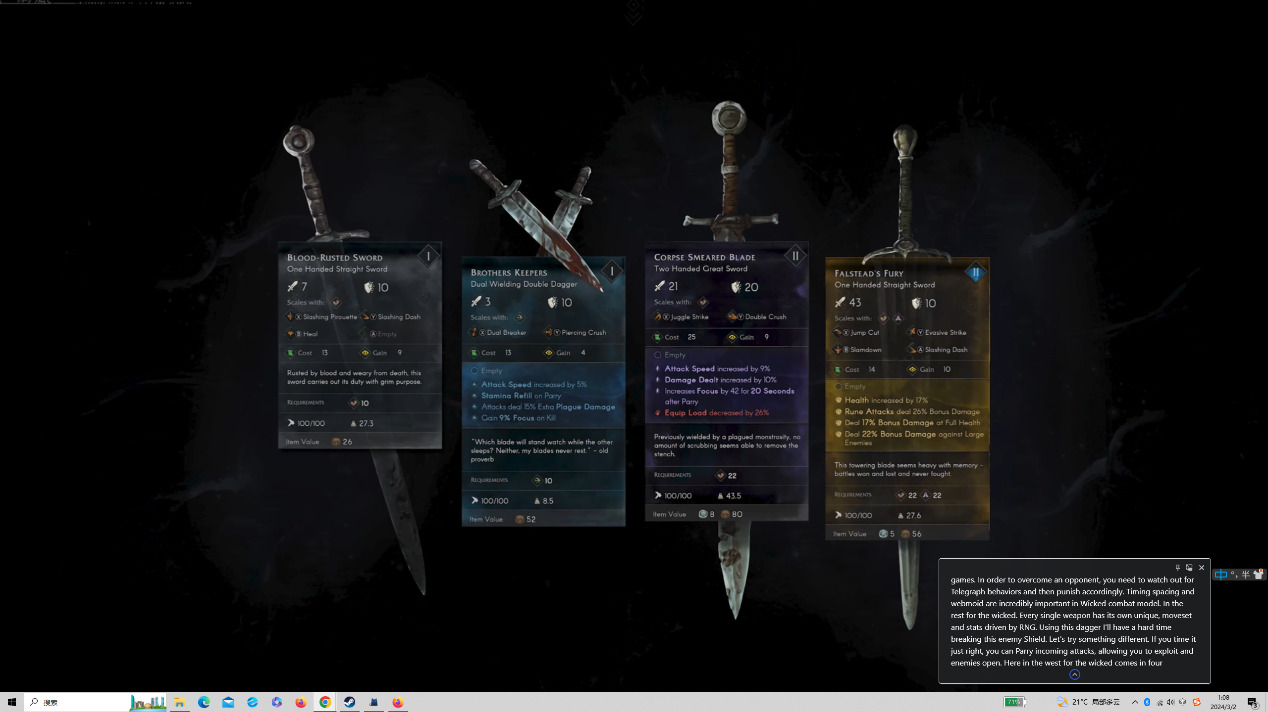
Task: Open File Explorer from the taskbar
Action: point(180,702)
